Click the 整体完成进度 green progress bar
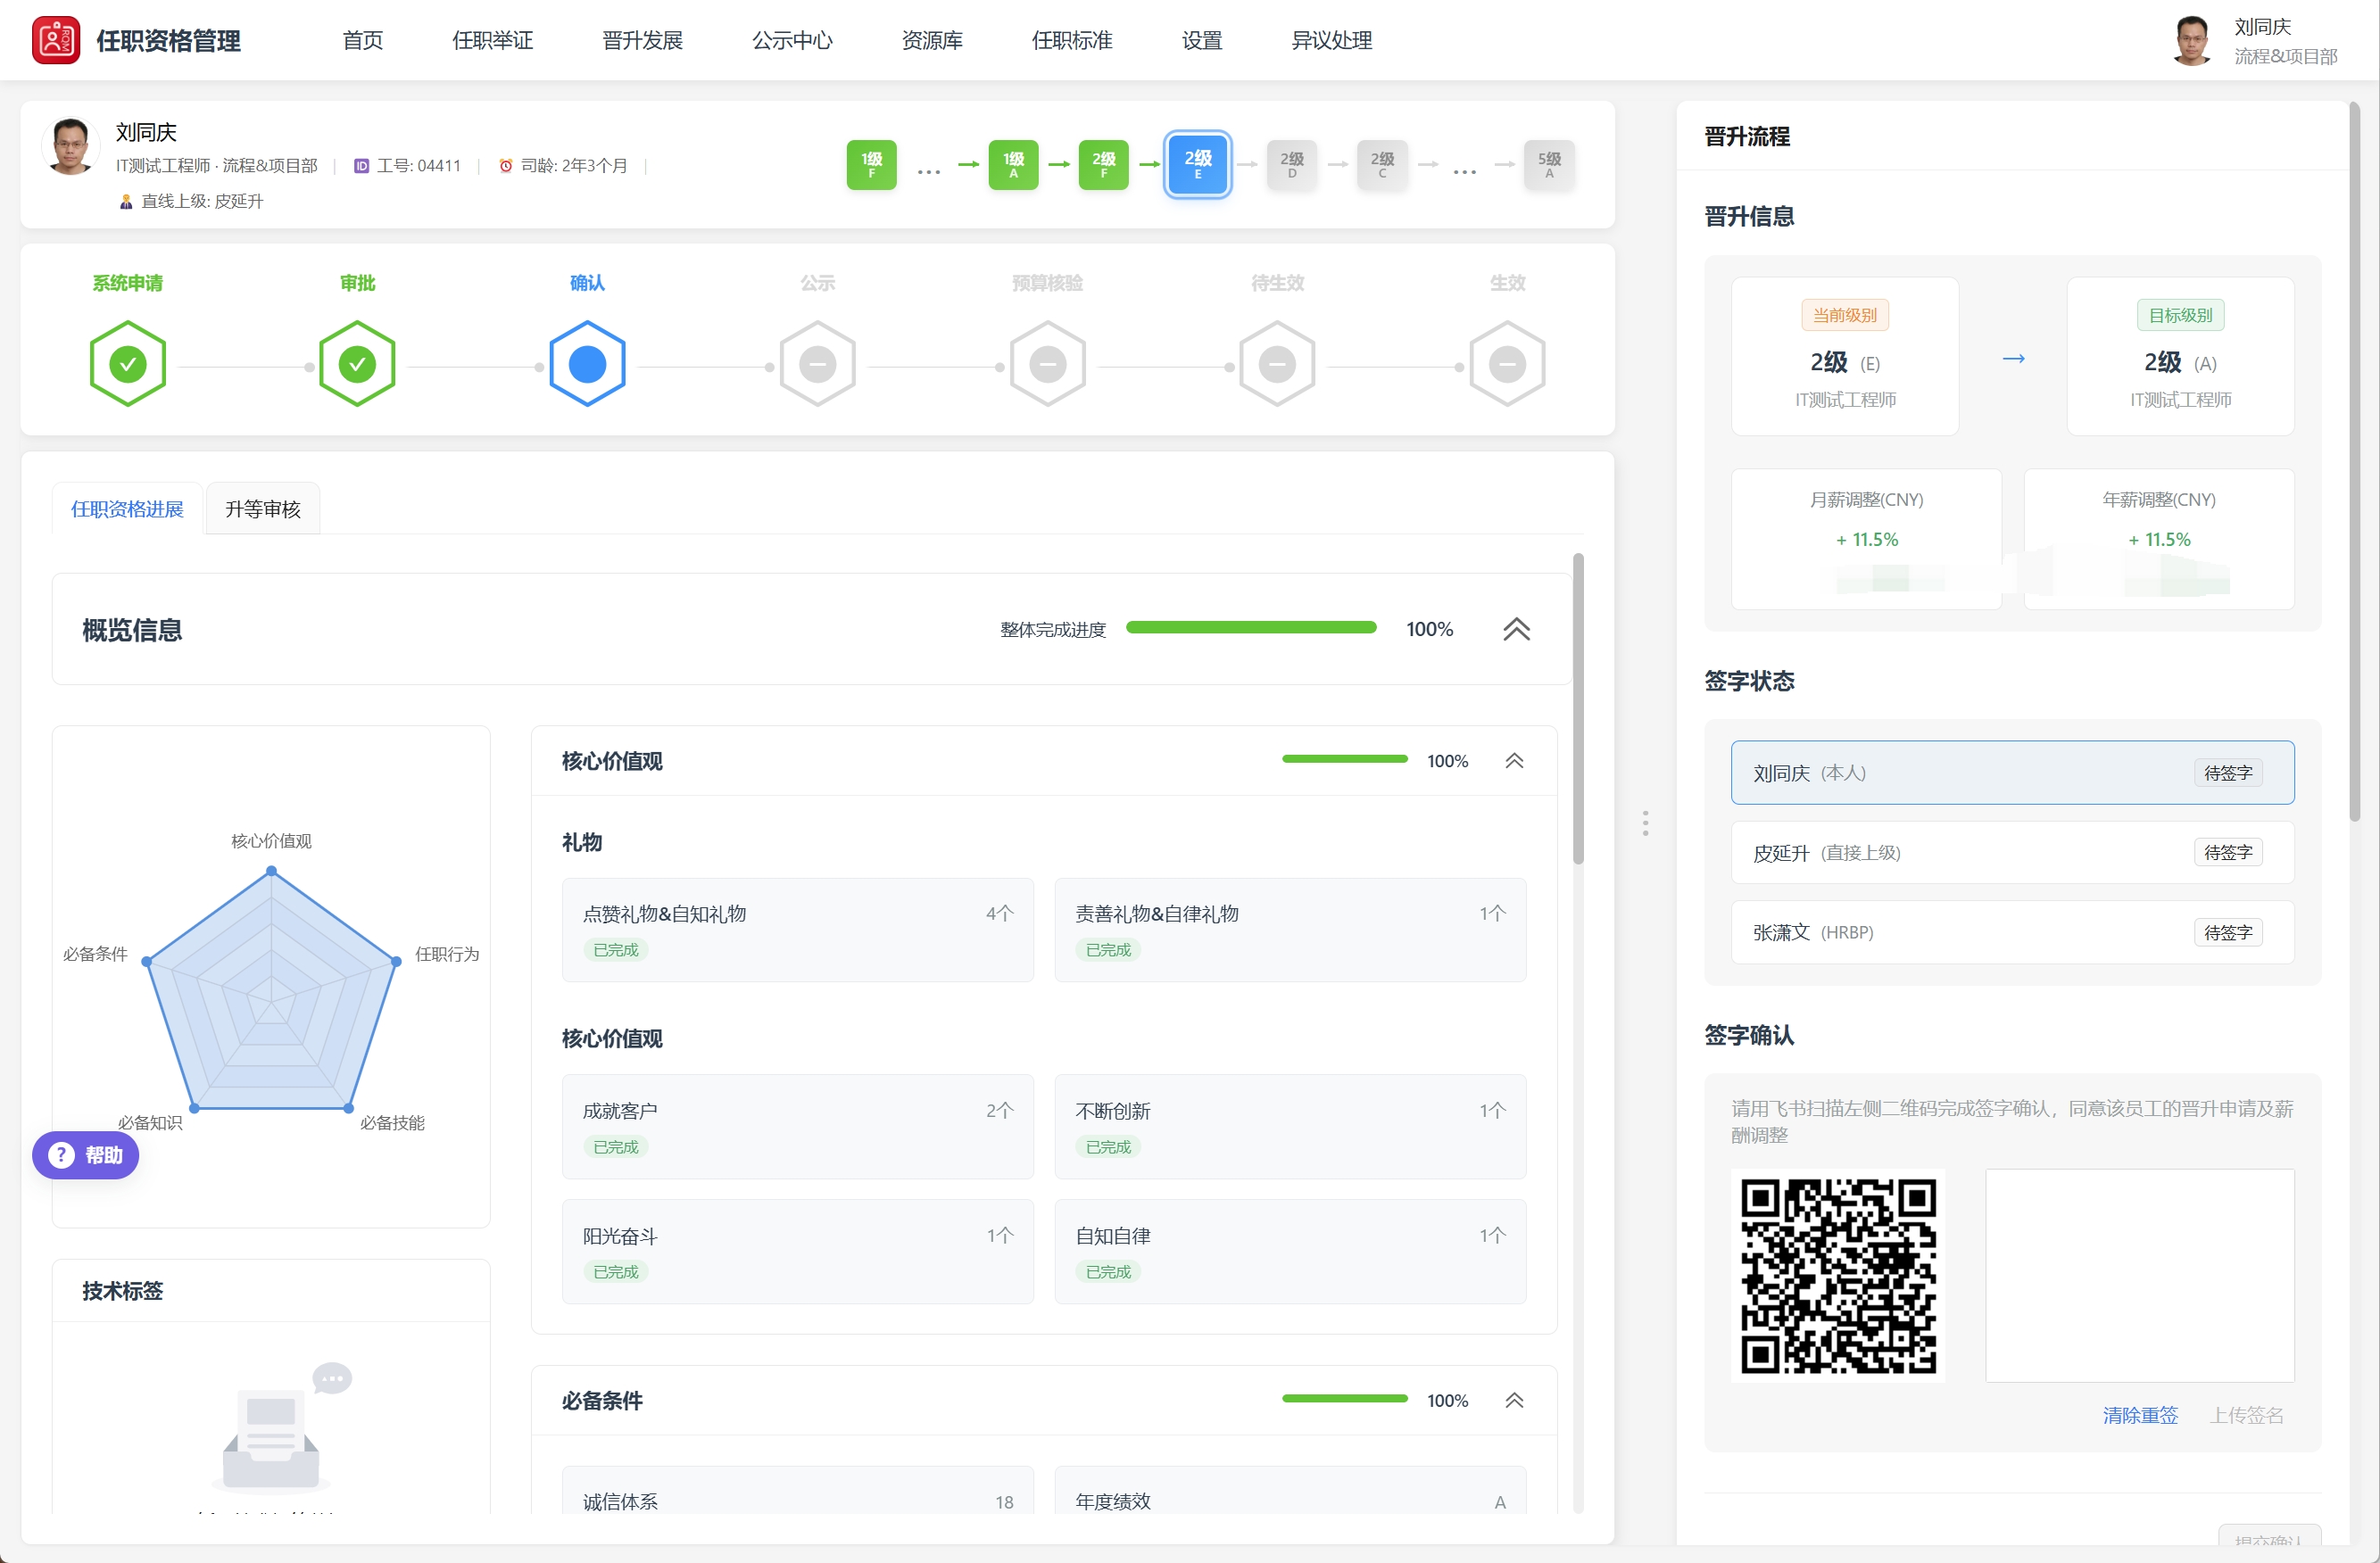 1250,628
